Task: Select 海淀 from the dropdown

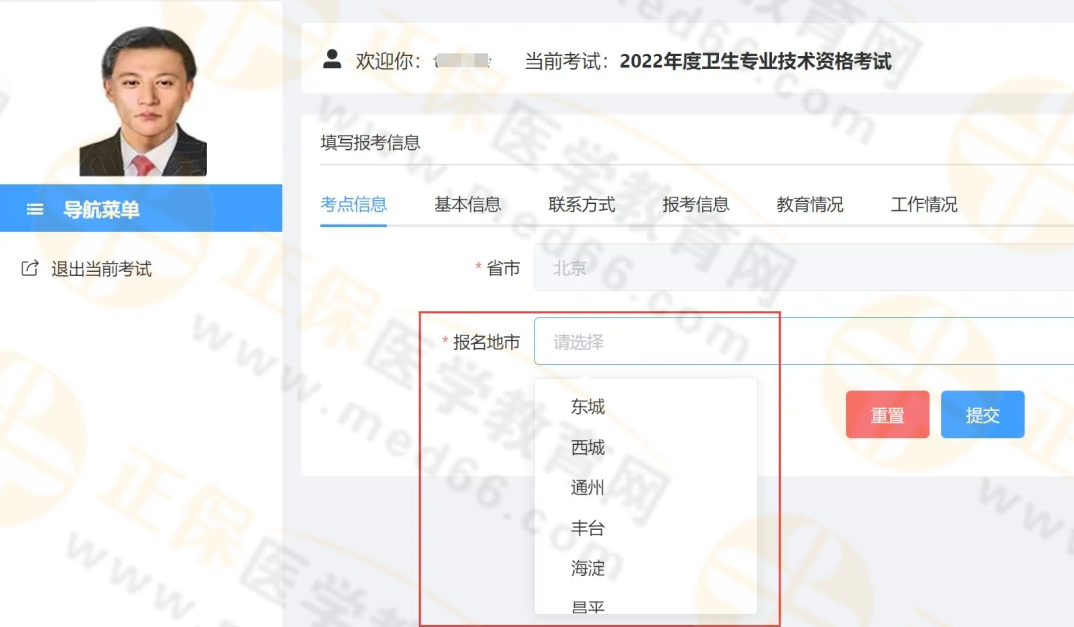Action: (x=585, y=568)
